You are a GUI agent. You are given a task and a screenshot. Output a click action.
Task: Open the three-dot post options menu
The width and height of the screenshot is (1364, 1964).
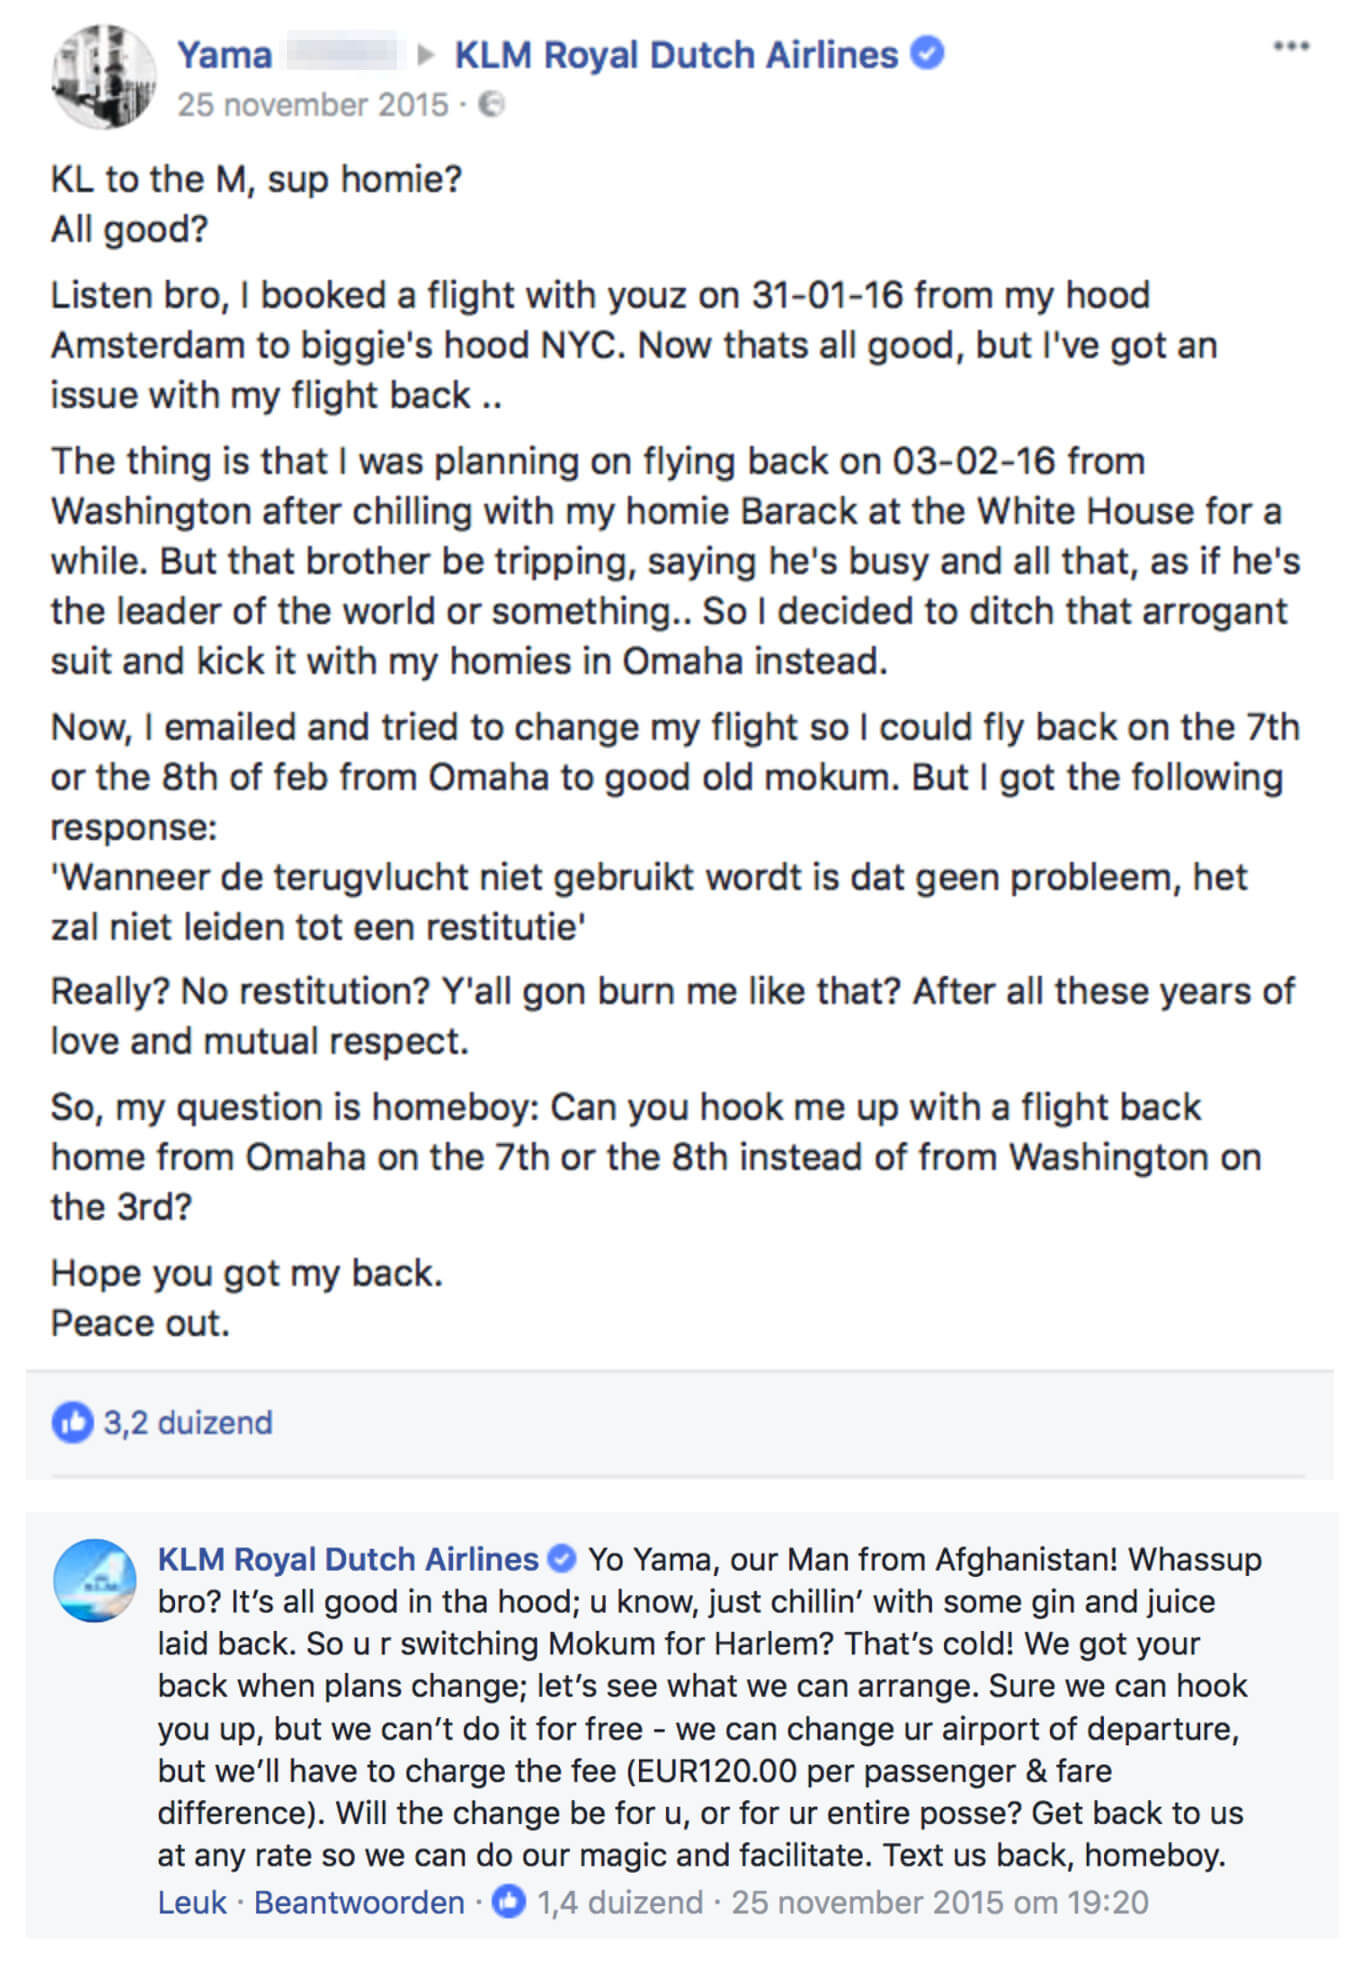pos(1290,46)
